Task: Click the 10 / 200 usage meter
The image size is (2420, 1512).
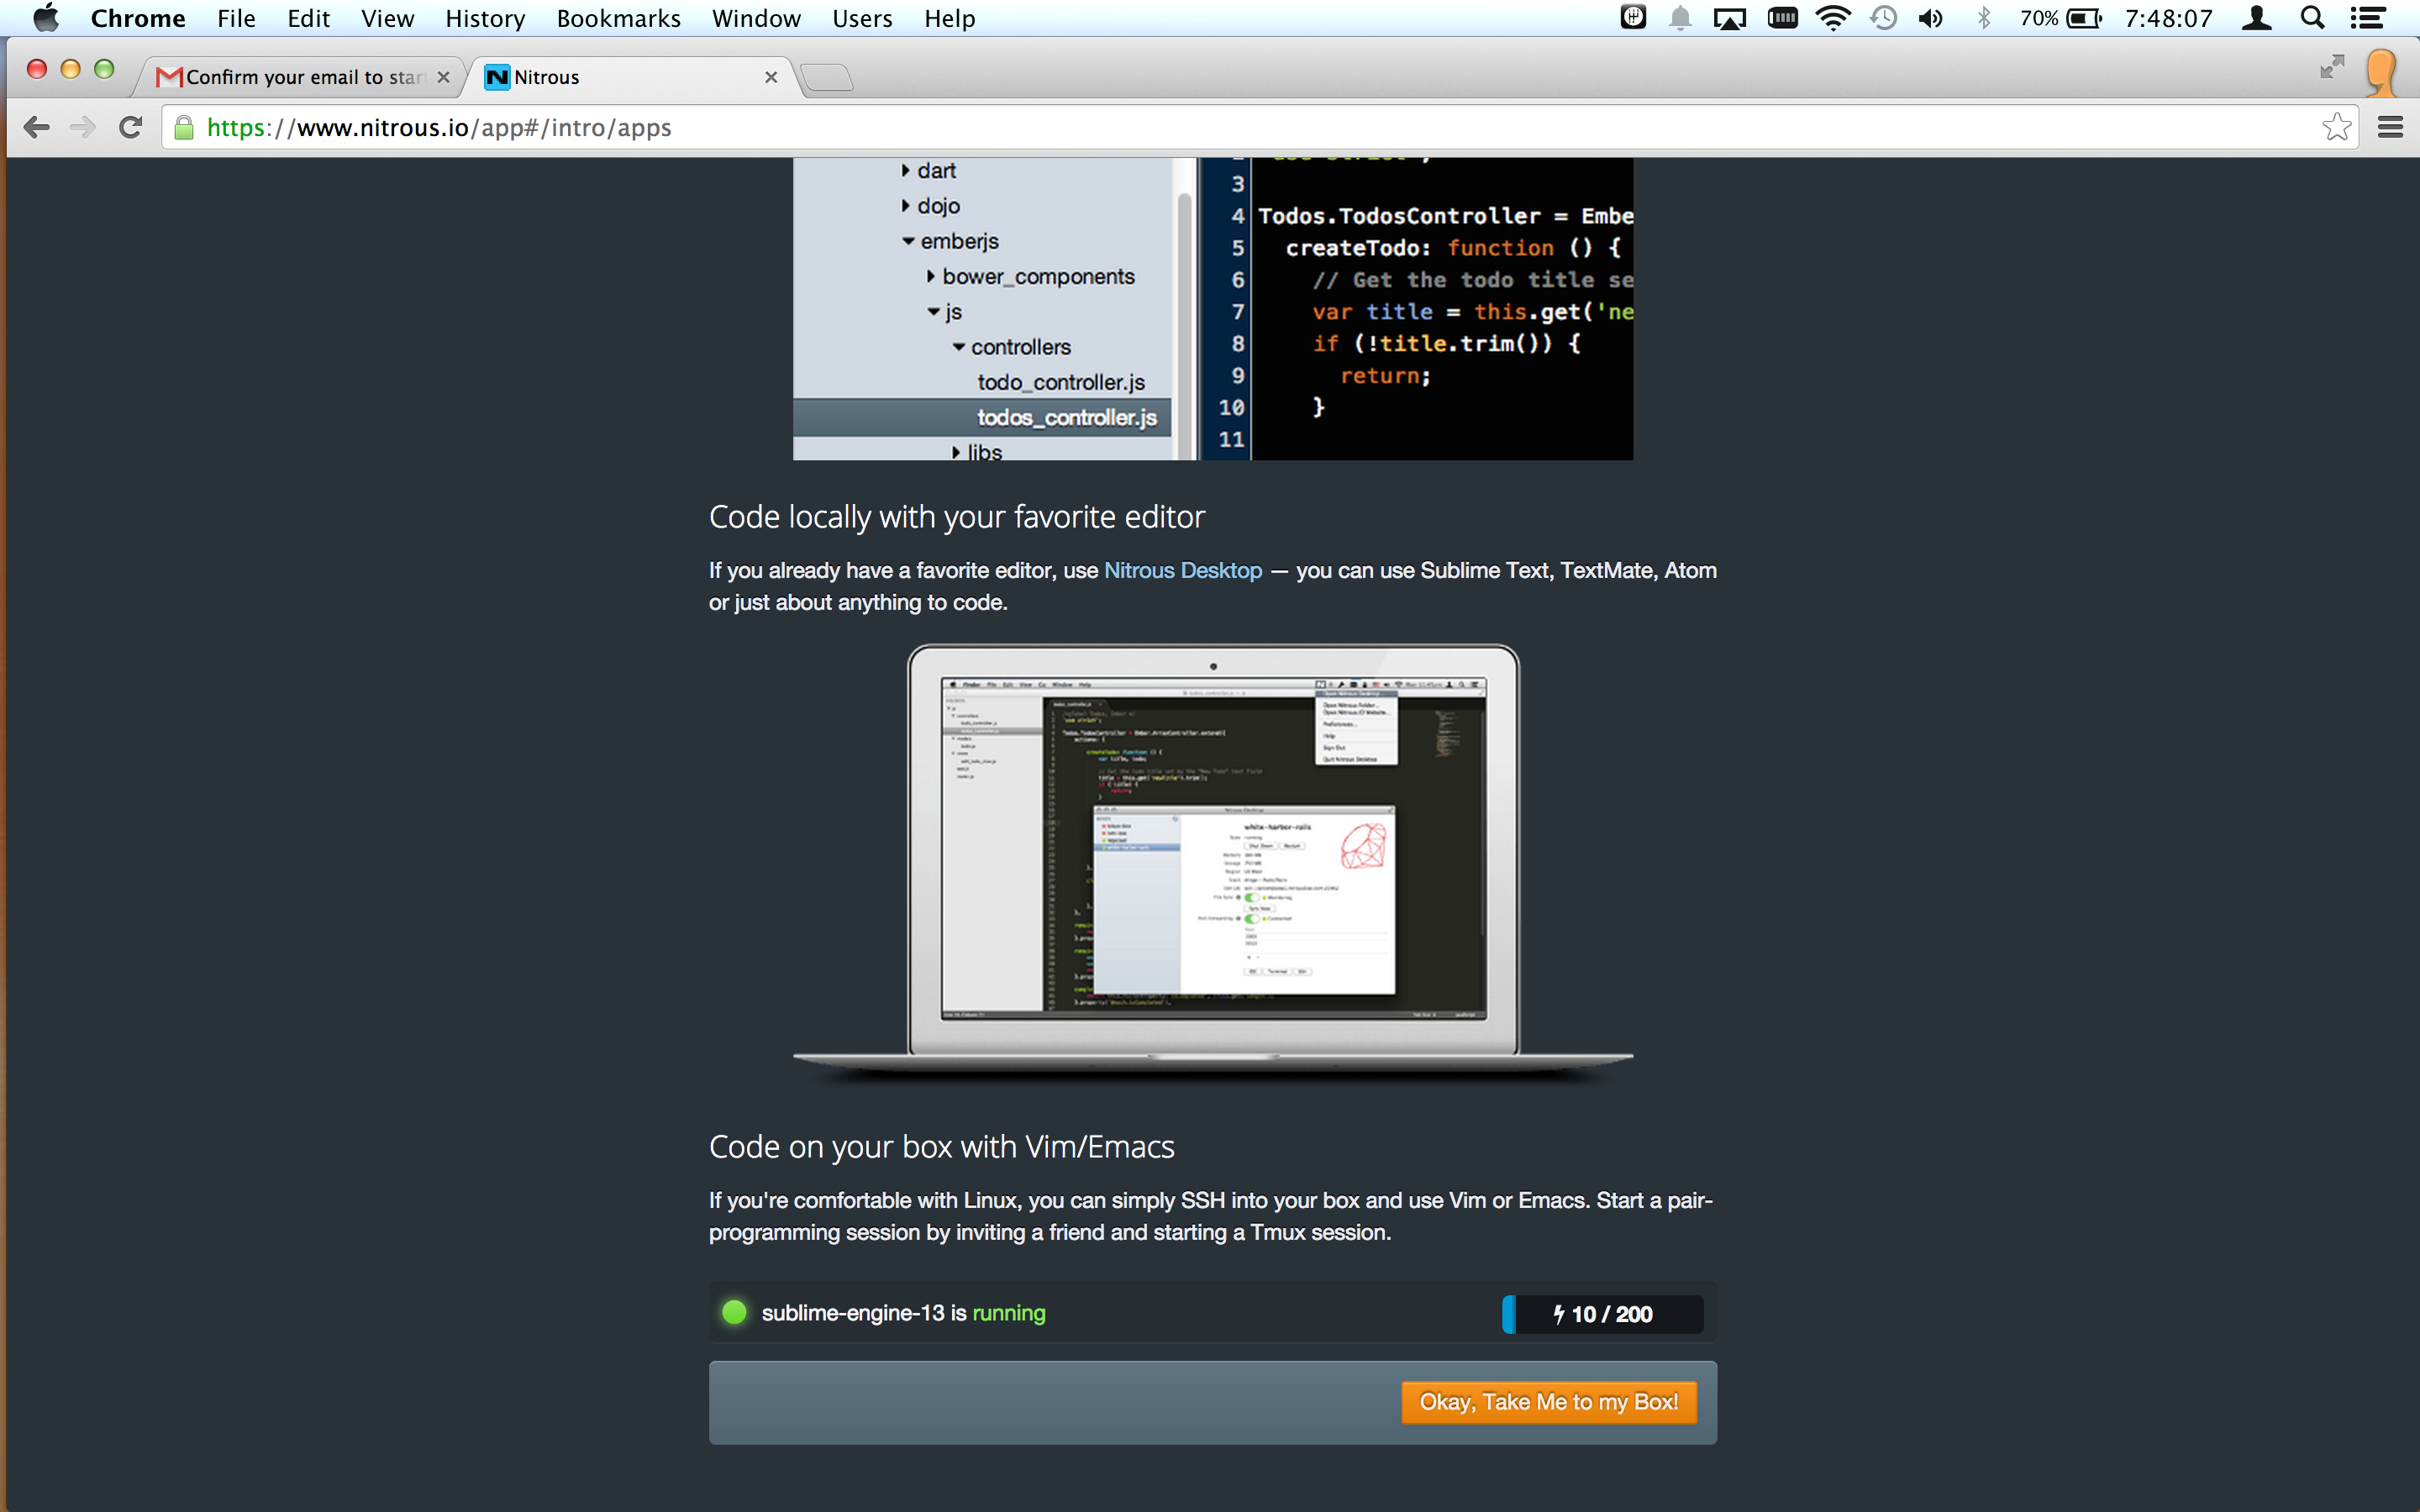Action: point(1602,1314)
